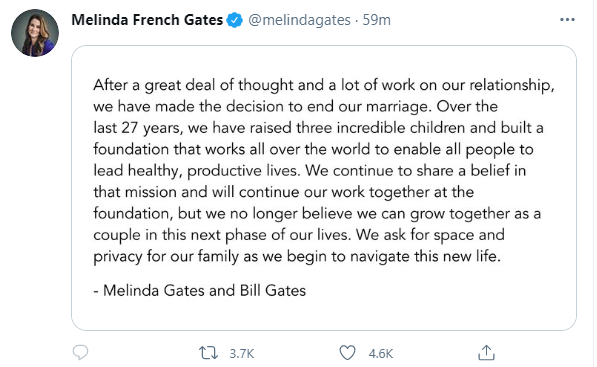Open the 59m timestamp permalink
597x367 pixels.
pos(376,20)
